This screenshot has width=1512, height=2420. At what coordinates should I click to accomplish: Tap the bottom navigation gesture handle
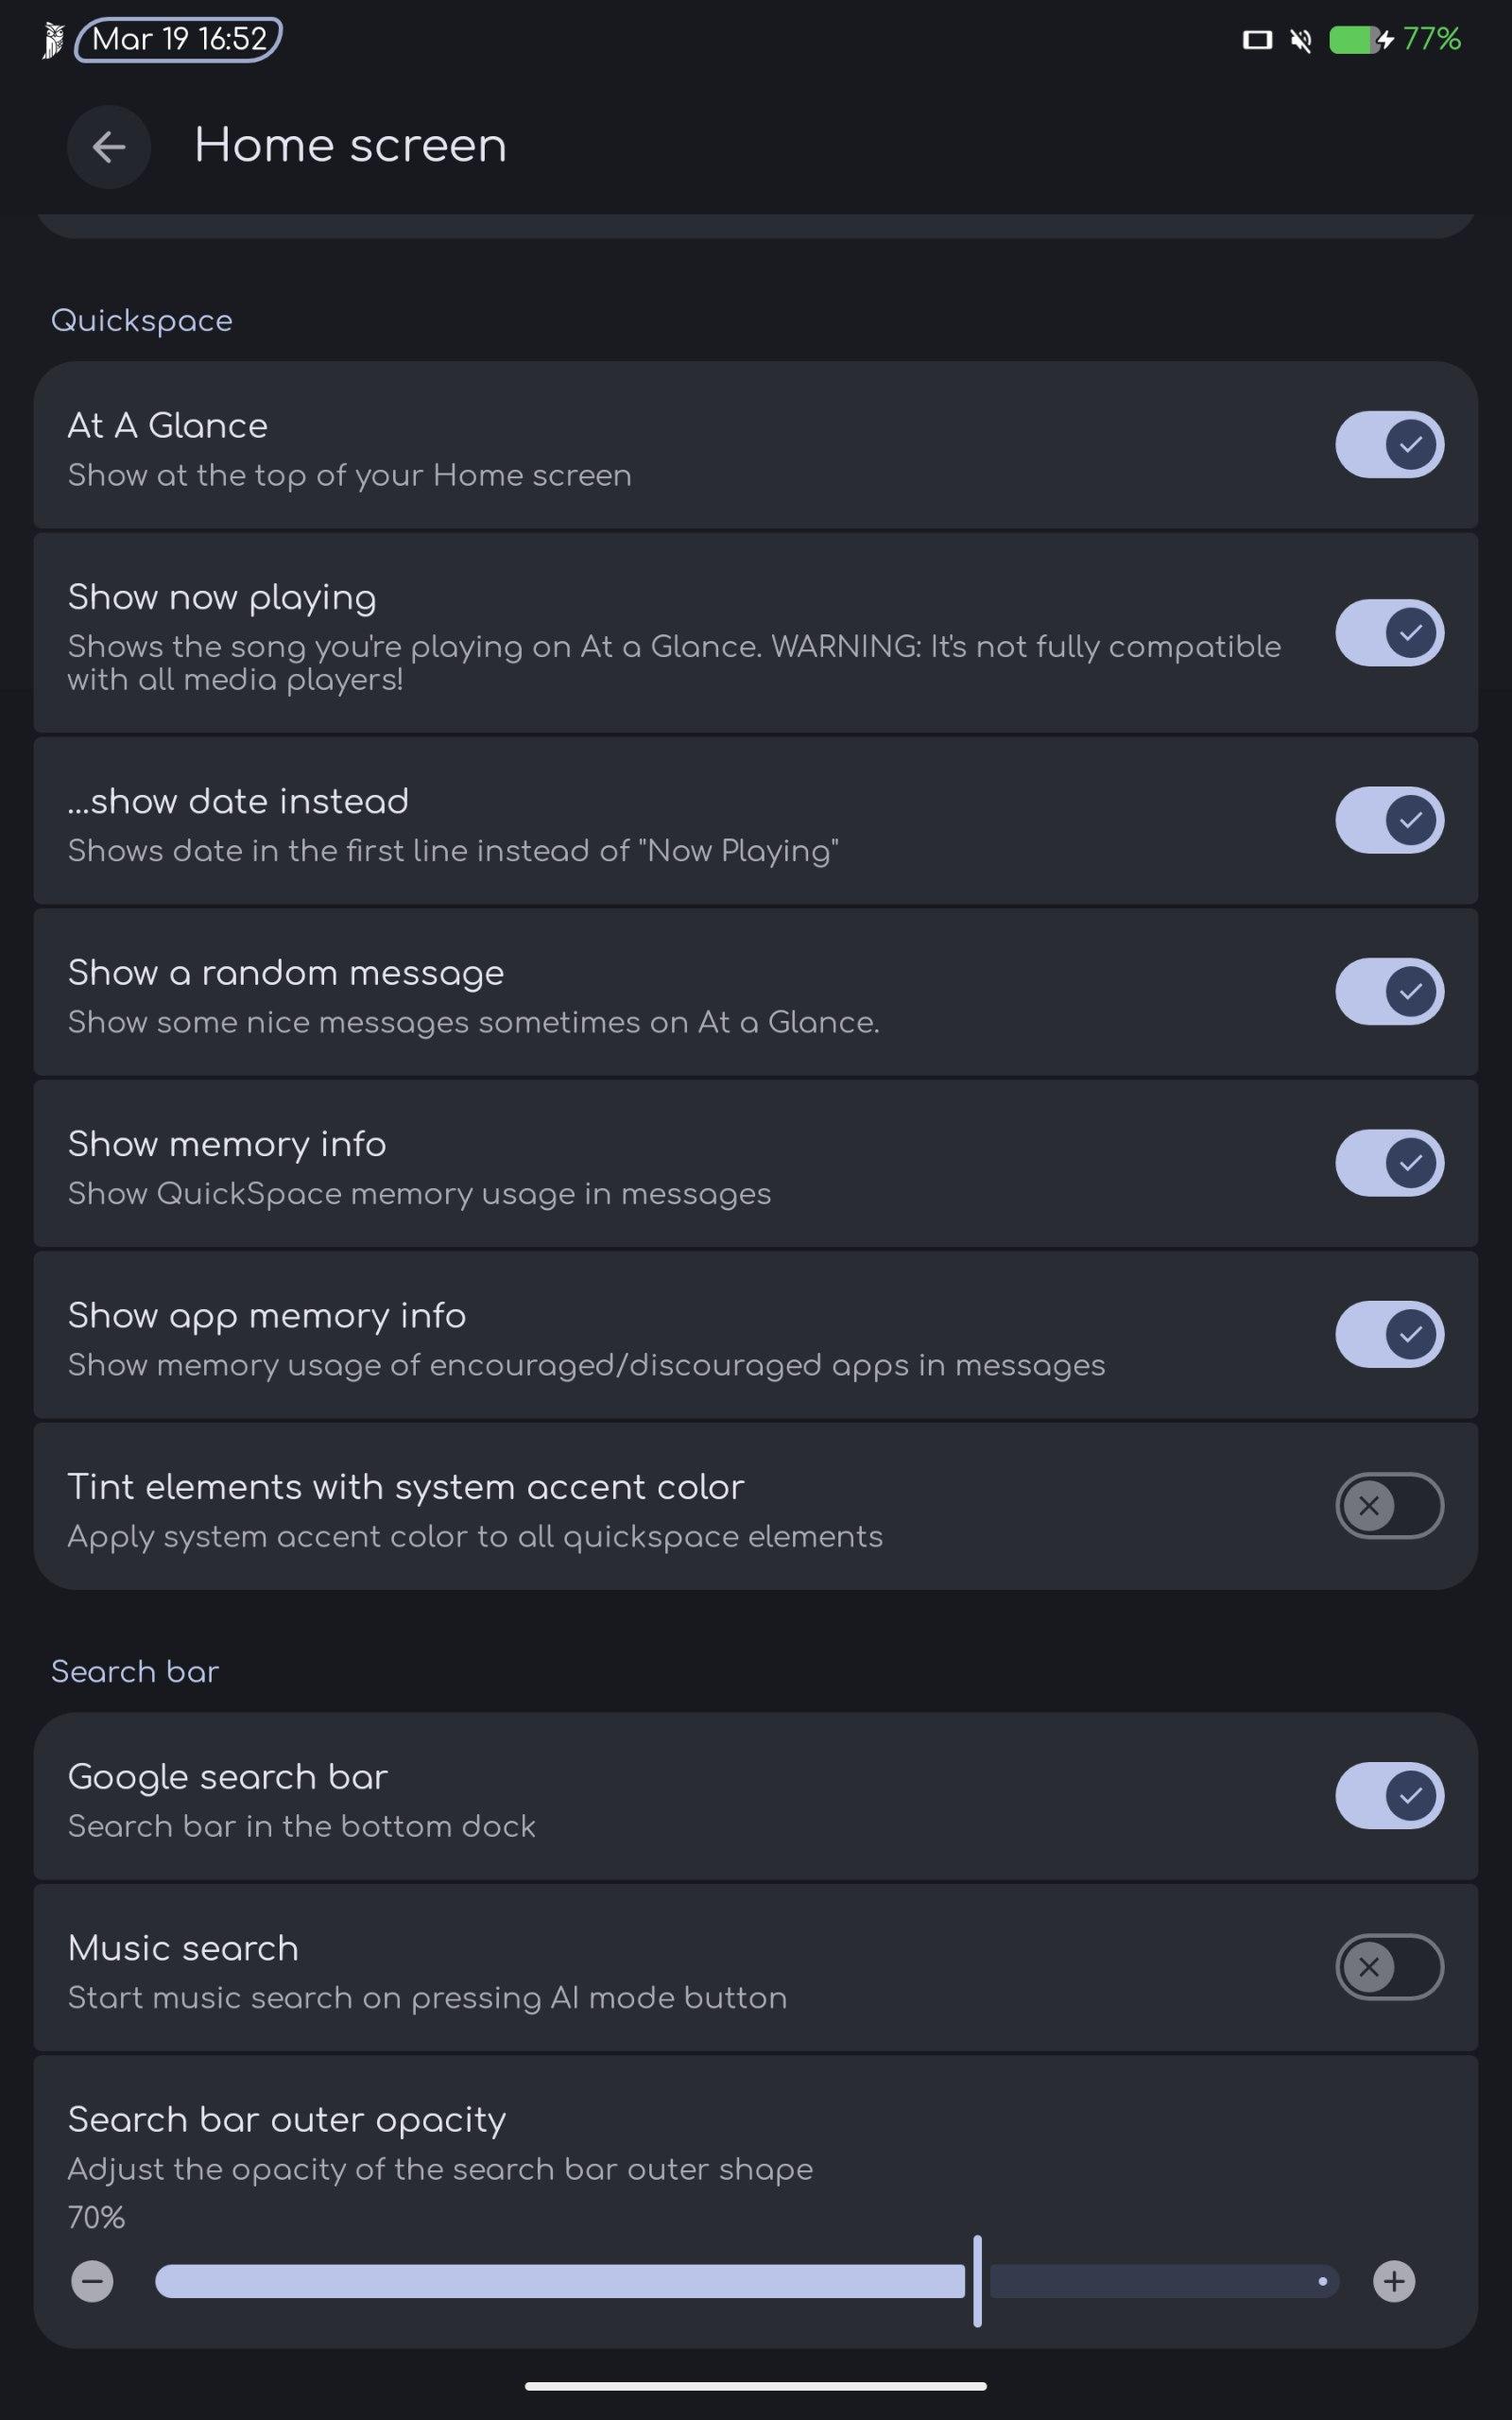[x=755, y=2386]
